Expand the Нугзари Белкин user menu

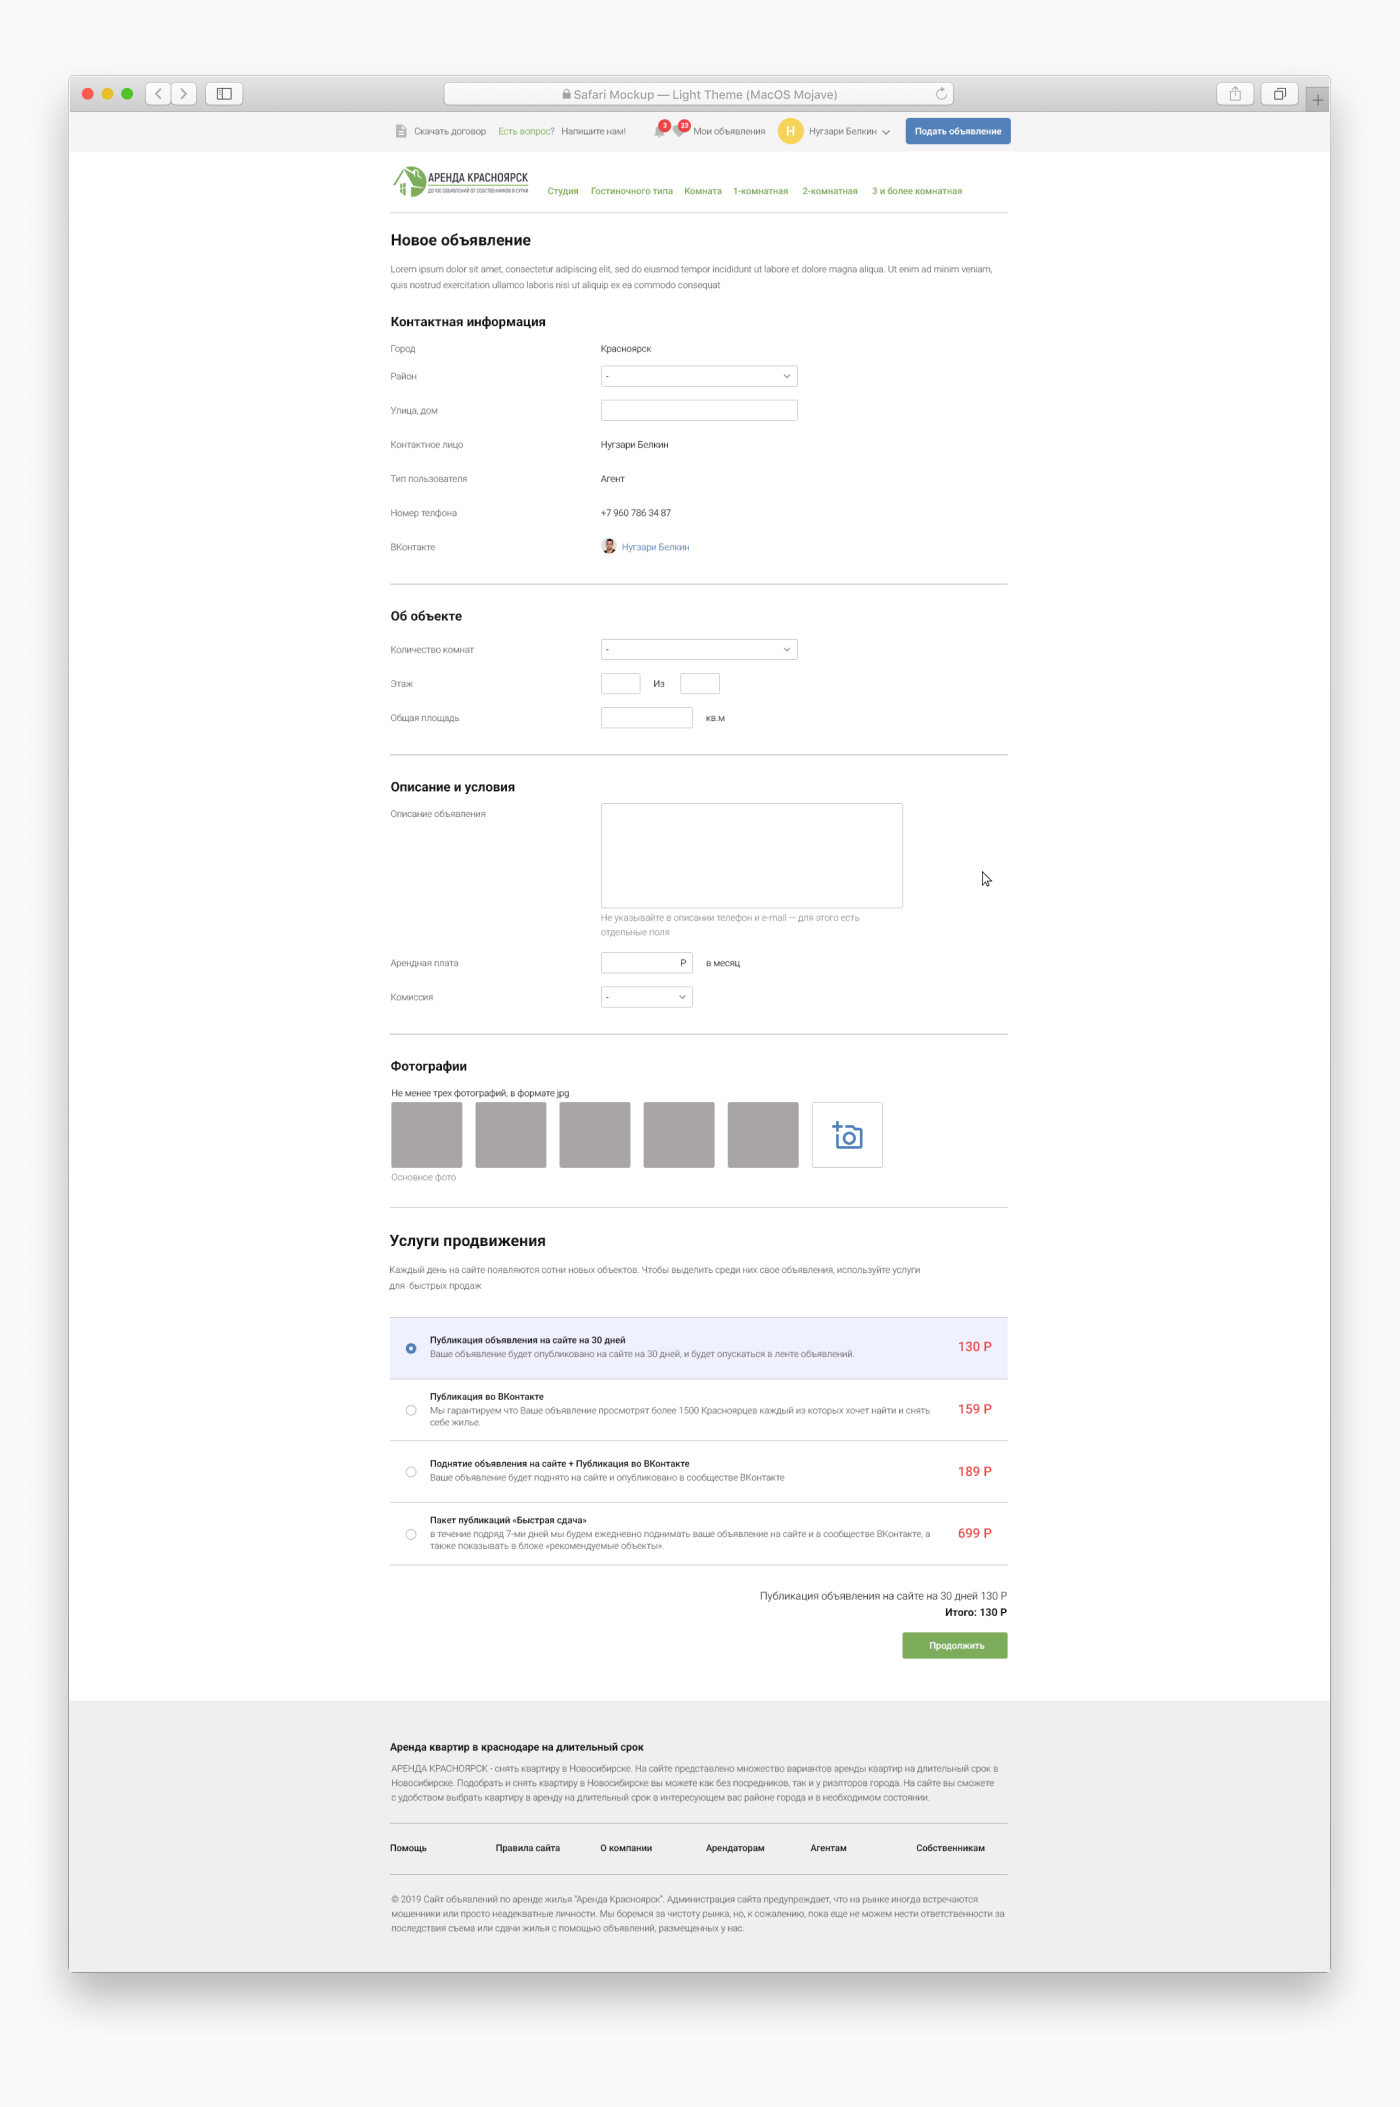point(849,131)
